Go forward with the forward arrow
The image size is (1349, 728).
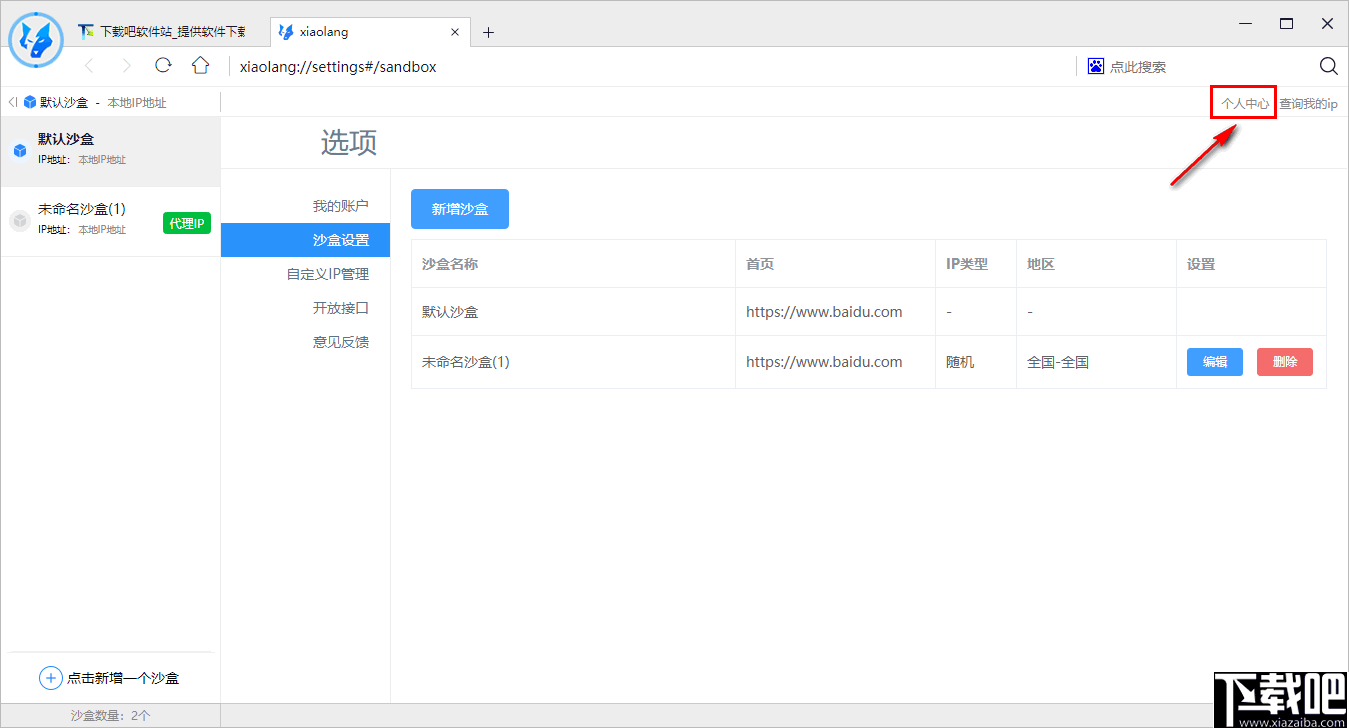pyautogui.click(x=126, y=66)
